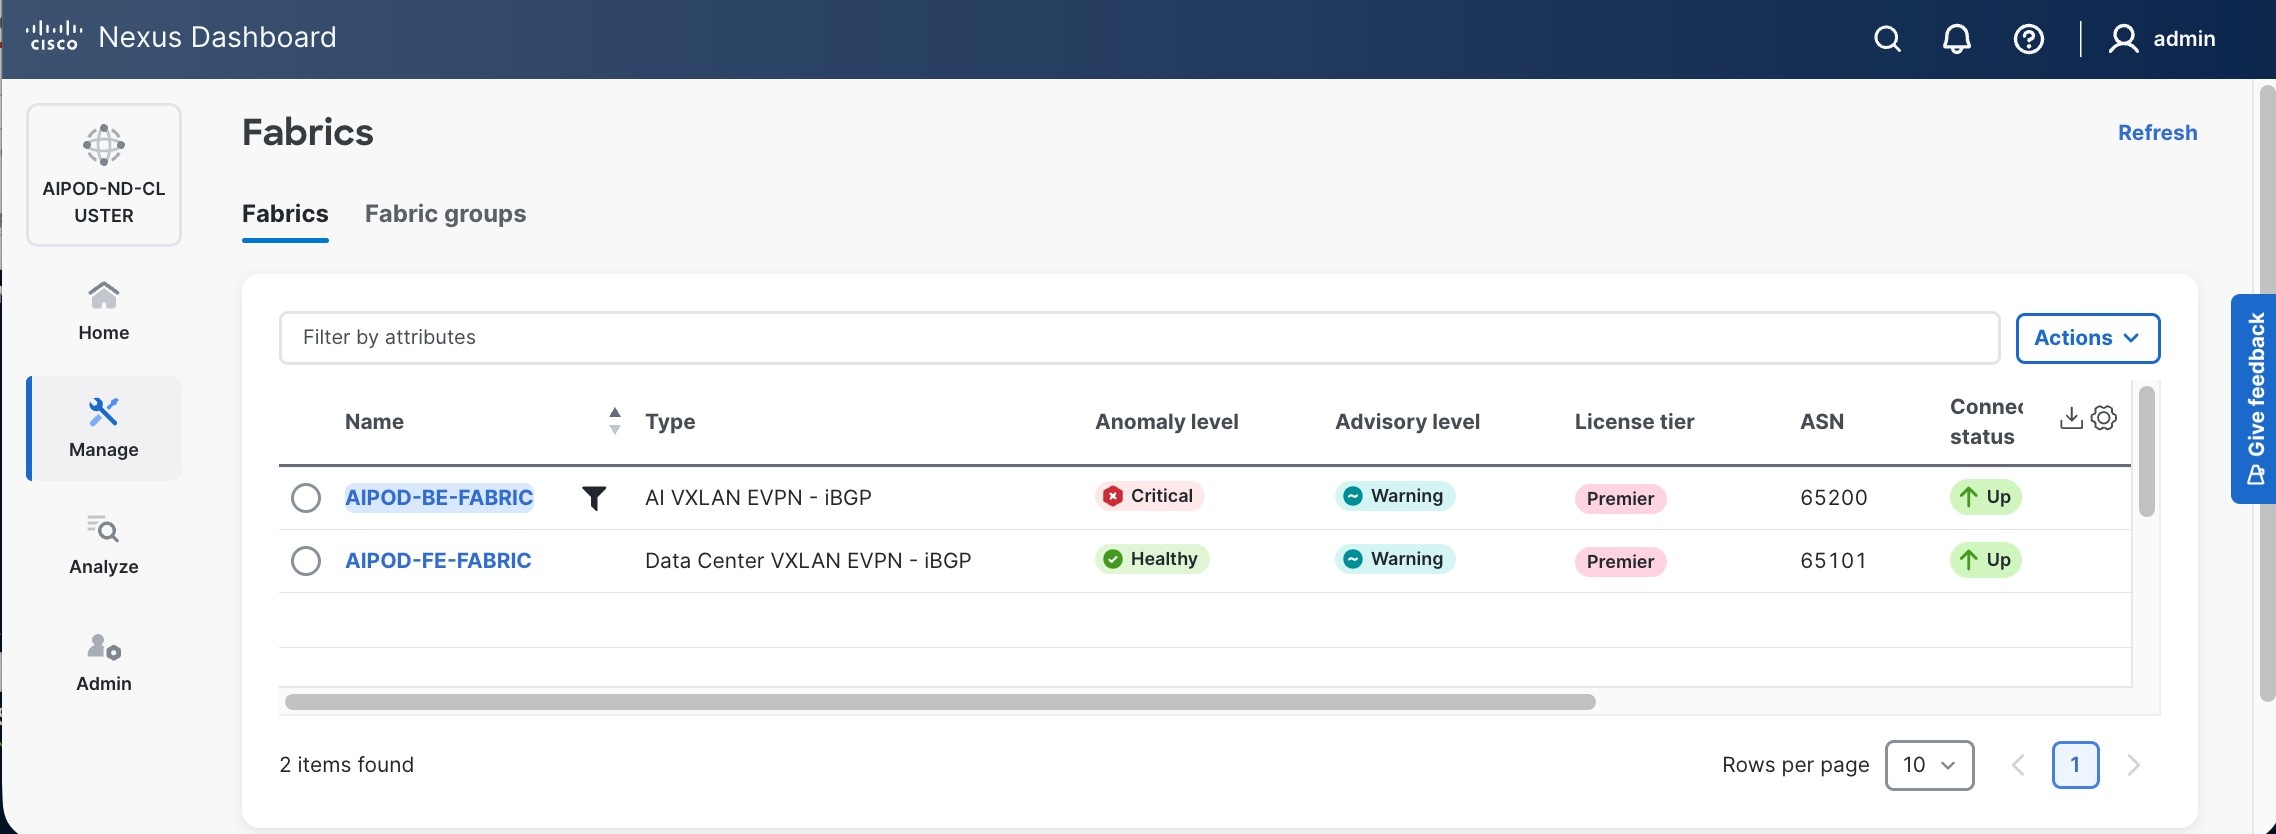Image resolution: width=2276 pixels, height=834 pixels.
Task: Go to next page arrow
Action: click(x=2133, y=765)
